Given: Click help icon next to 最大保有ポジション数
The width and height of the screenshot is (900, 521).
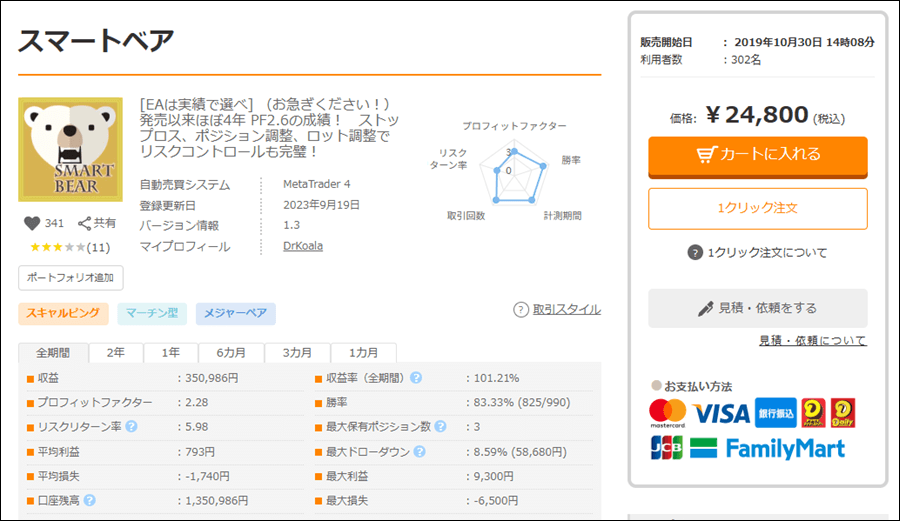Looking at the screenshot, I should 440,427.
